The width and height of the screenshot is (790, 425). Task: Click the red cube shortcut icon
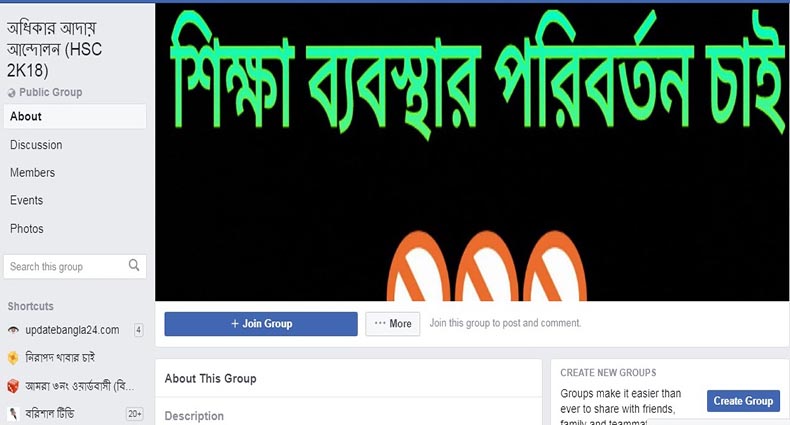point(13,386)
